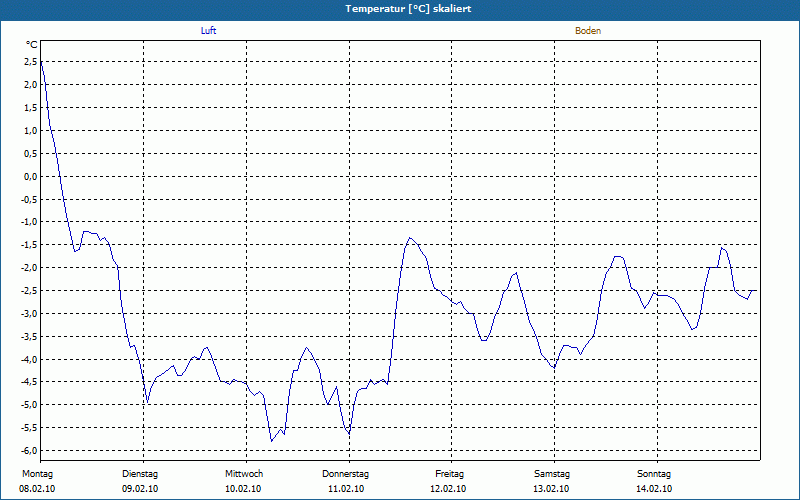
Task: Click the -5,0 y-axis value
Action: coord(29,405)
